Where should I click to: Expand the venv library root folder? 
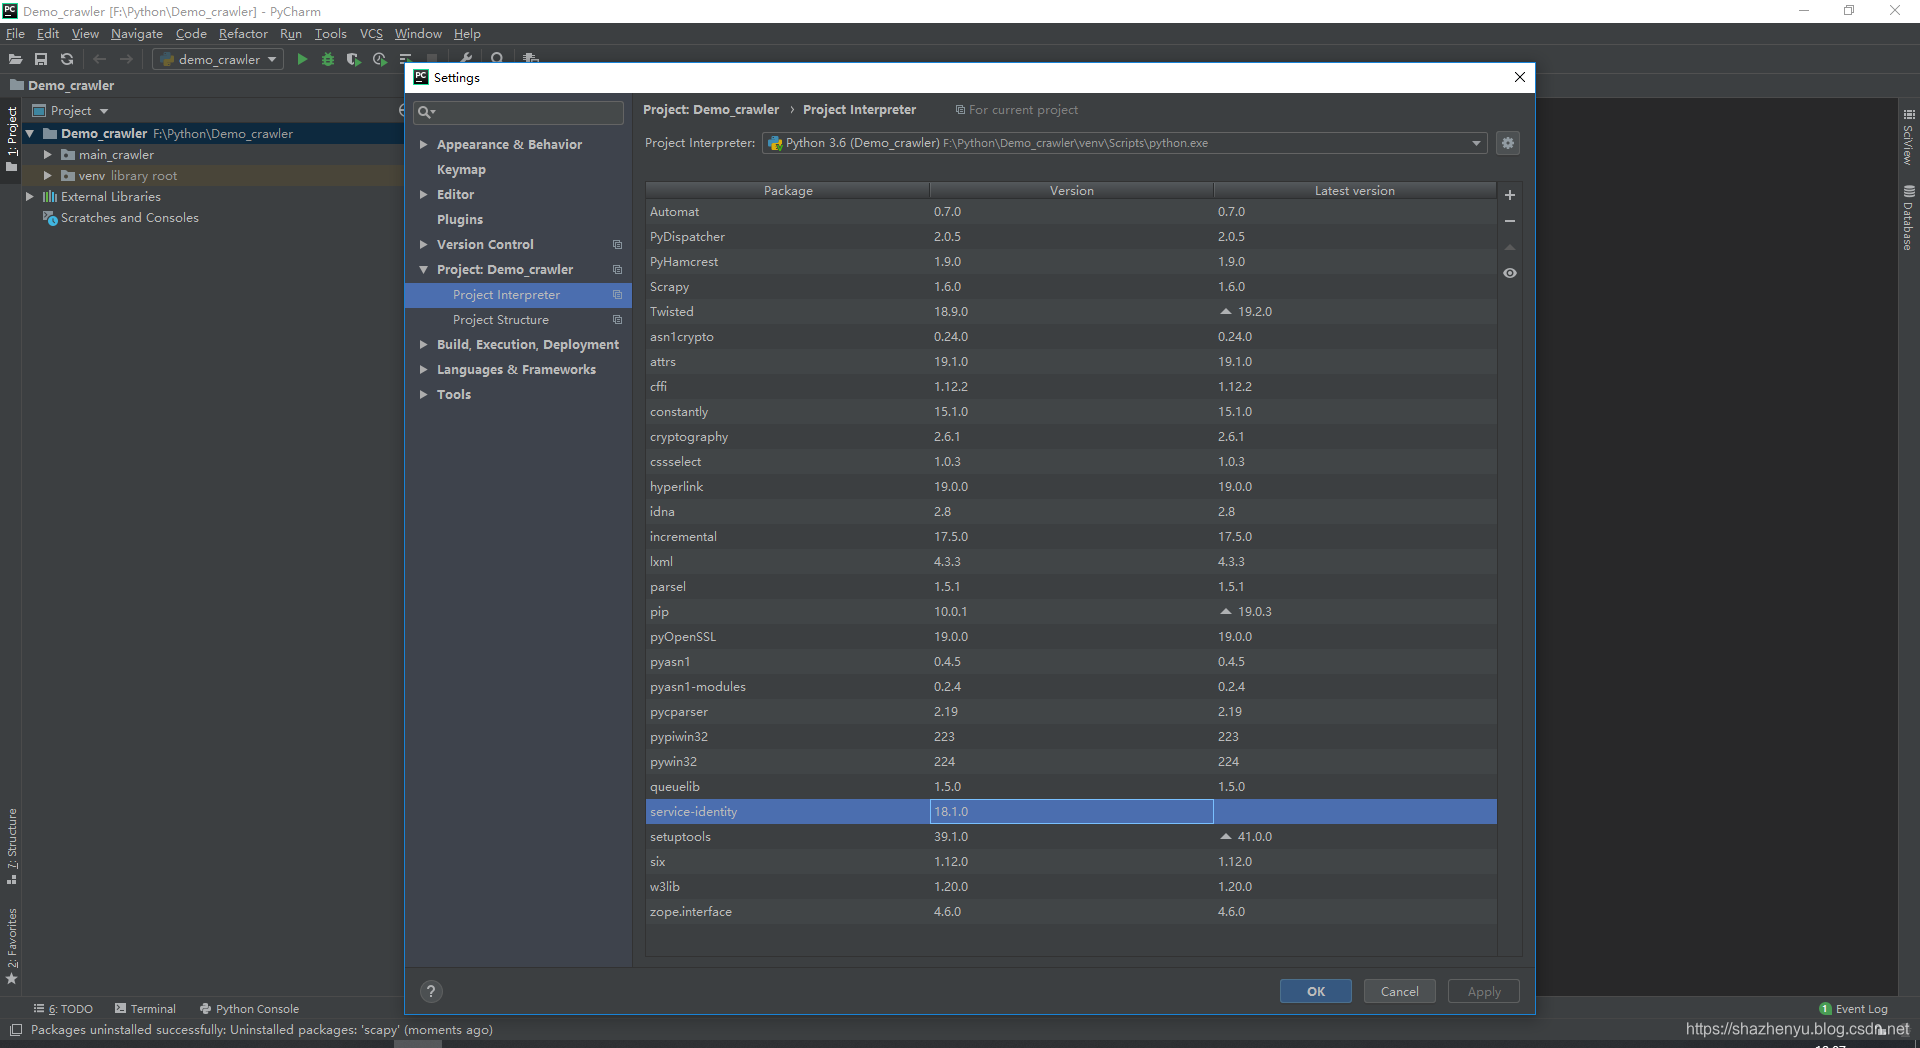point(47,176)
